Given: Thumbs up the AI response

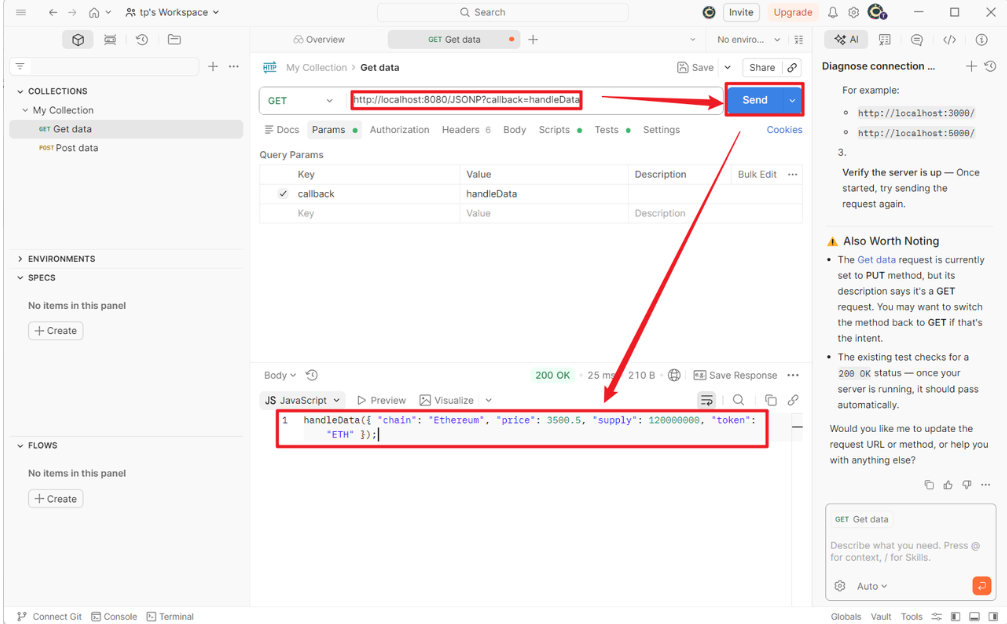Looking at the screenshot, I should tap(948, 485).
